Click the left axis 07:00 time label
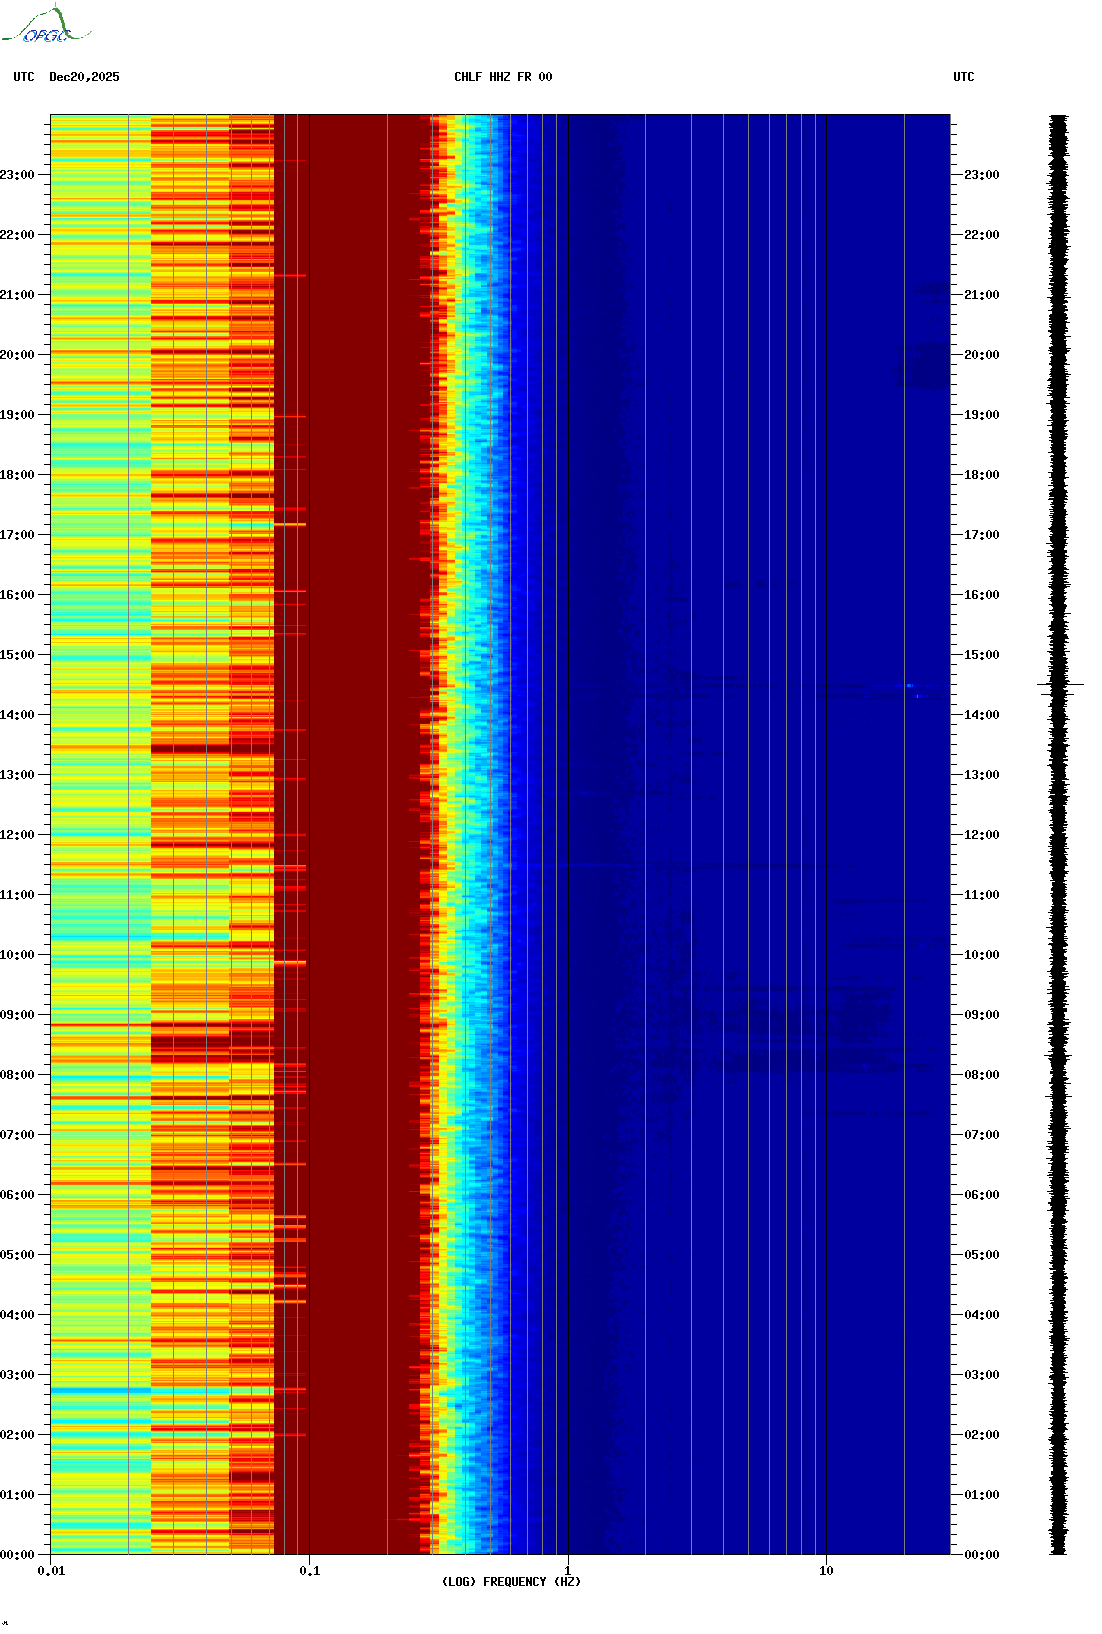Viewport: 1102px width, 1634px height. tap(17, 1135)
